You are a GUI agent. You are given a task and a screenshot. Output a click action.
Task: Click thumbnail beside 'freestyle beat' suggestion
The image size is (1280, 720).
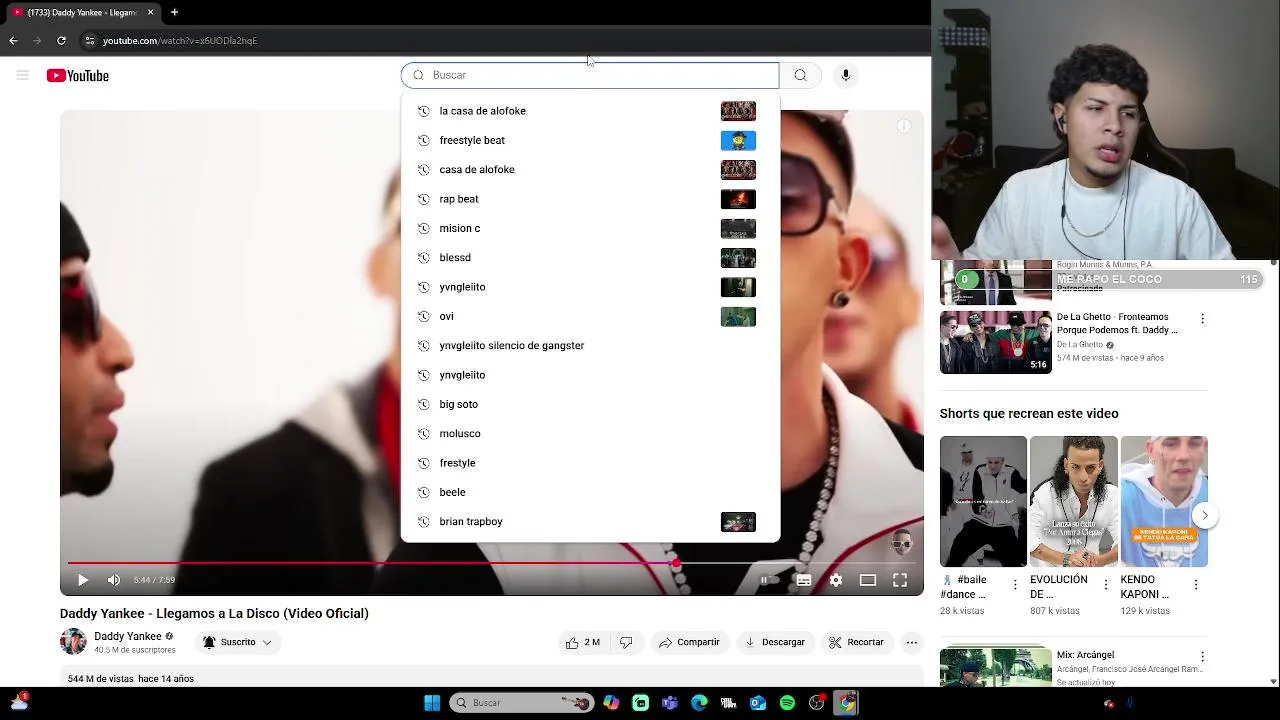click(x=738, y=140)
